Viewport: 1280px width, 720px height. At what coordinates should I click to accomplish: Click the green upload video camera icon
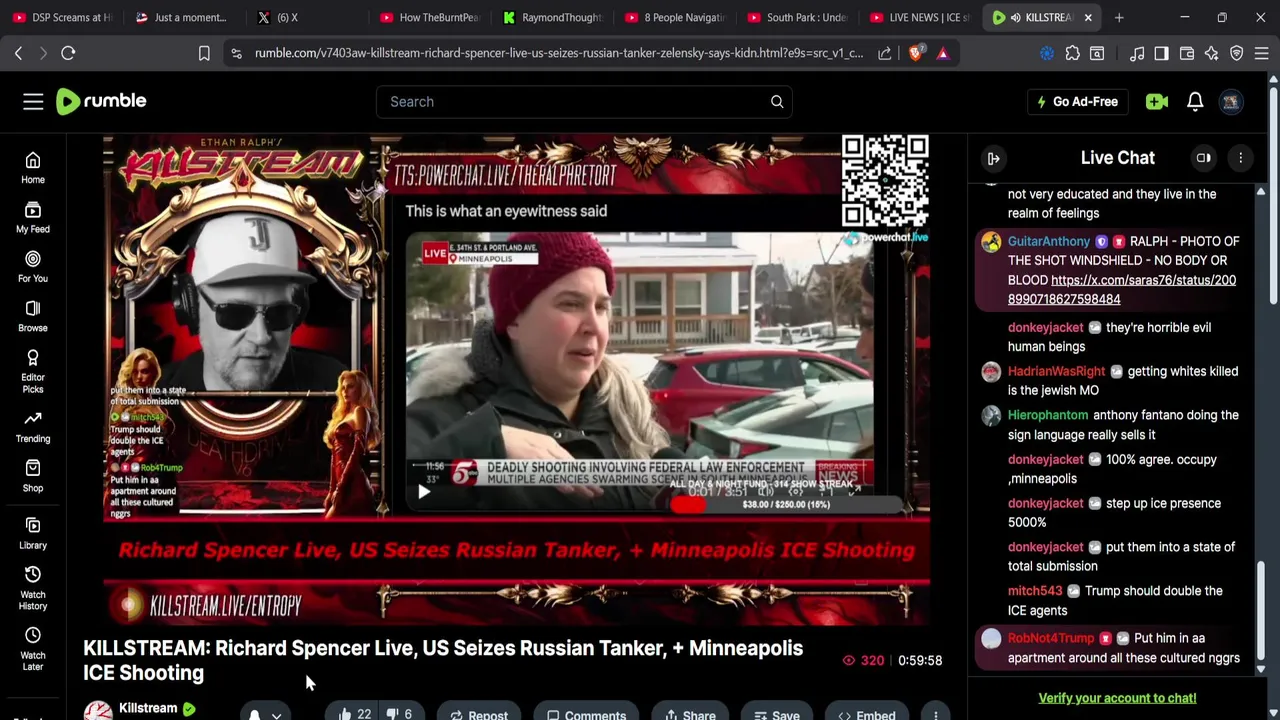(x=1157, y=101)
